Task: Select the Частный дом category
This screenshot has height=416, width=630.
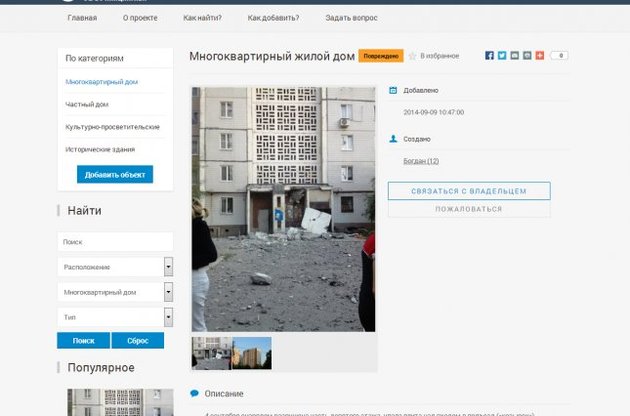Action: (x=87, y=104)
